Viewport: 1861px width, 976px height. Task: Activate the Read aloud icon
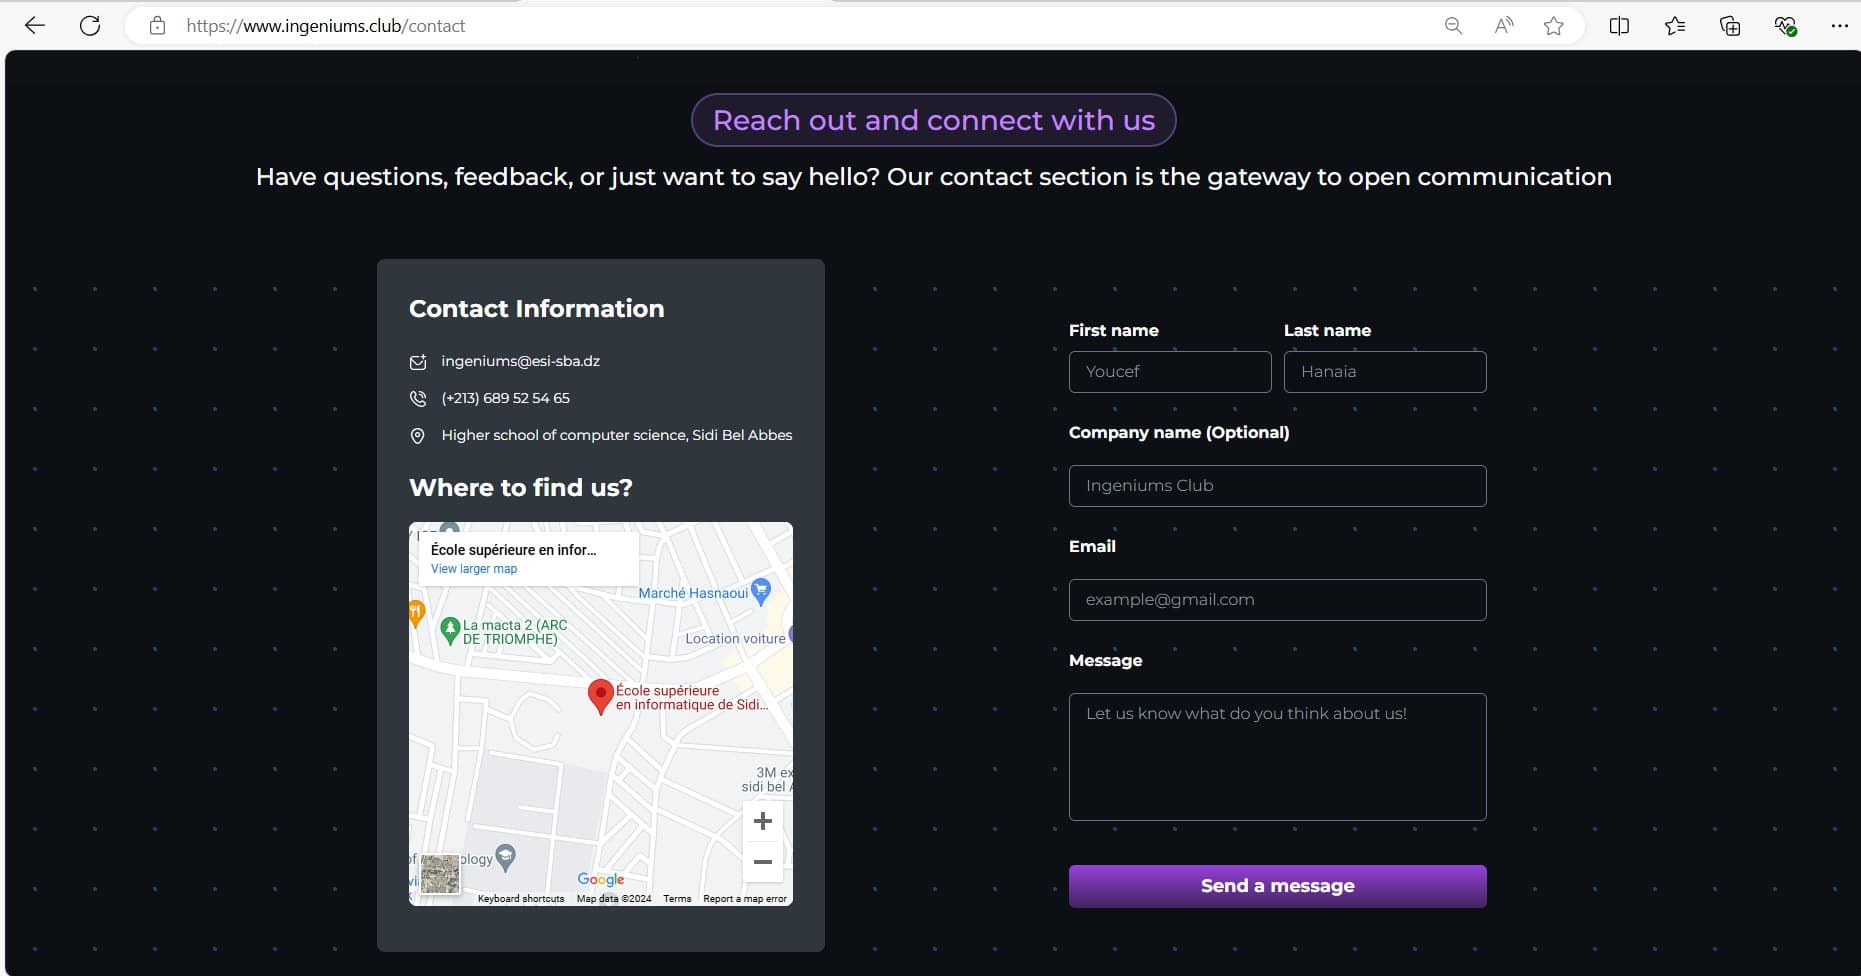coord(1503,26)
